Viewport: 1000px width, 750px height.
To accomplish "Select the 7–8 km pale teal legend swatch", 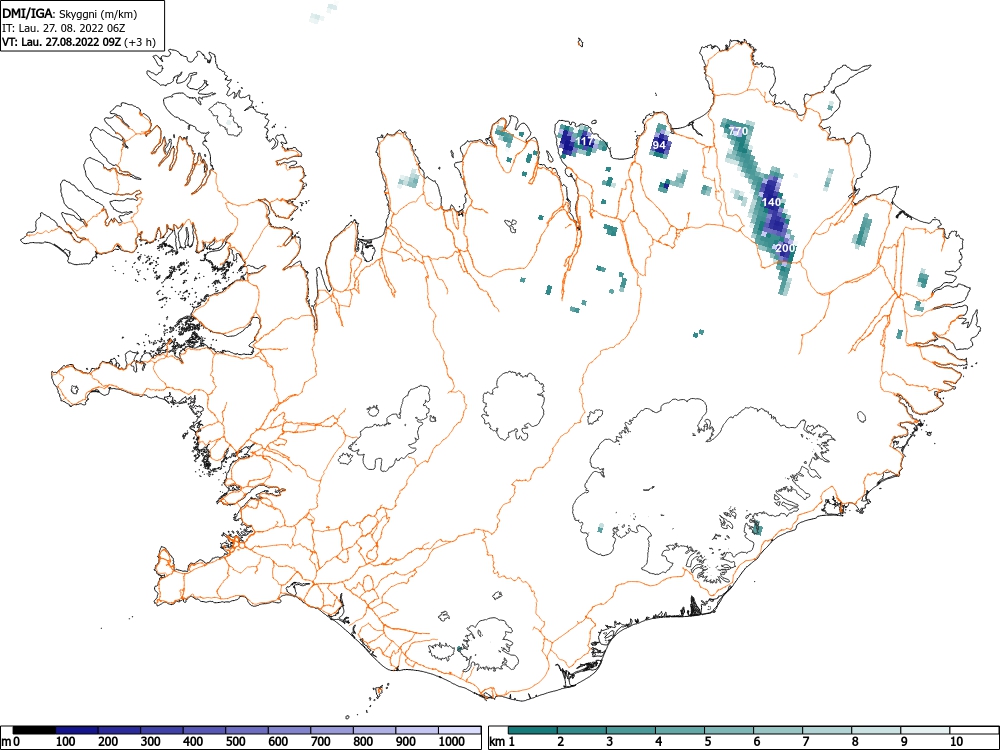I will (827, 730).
